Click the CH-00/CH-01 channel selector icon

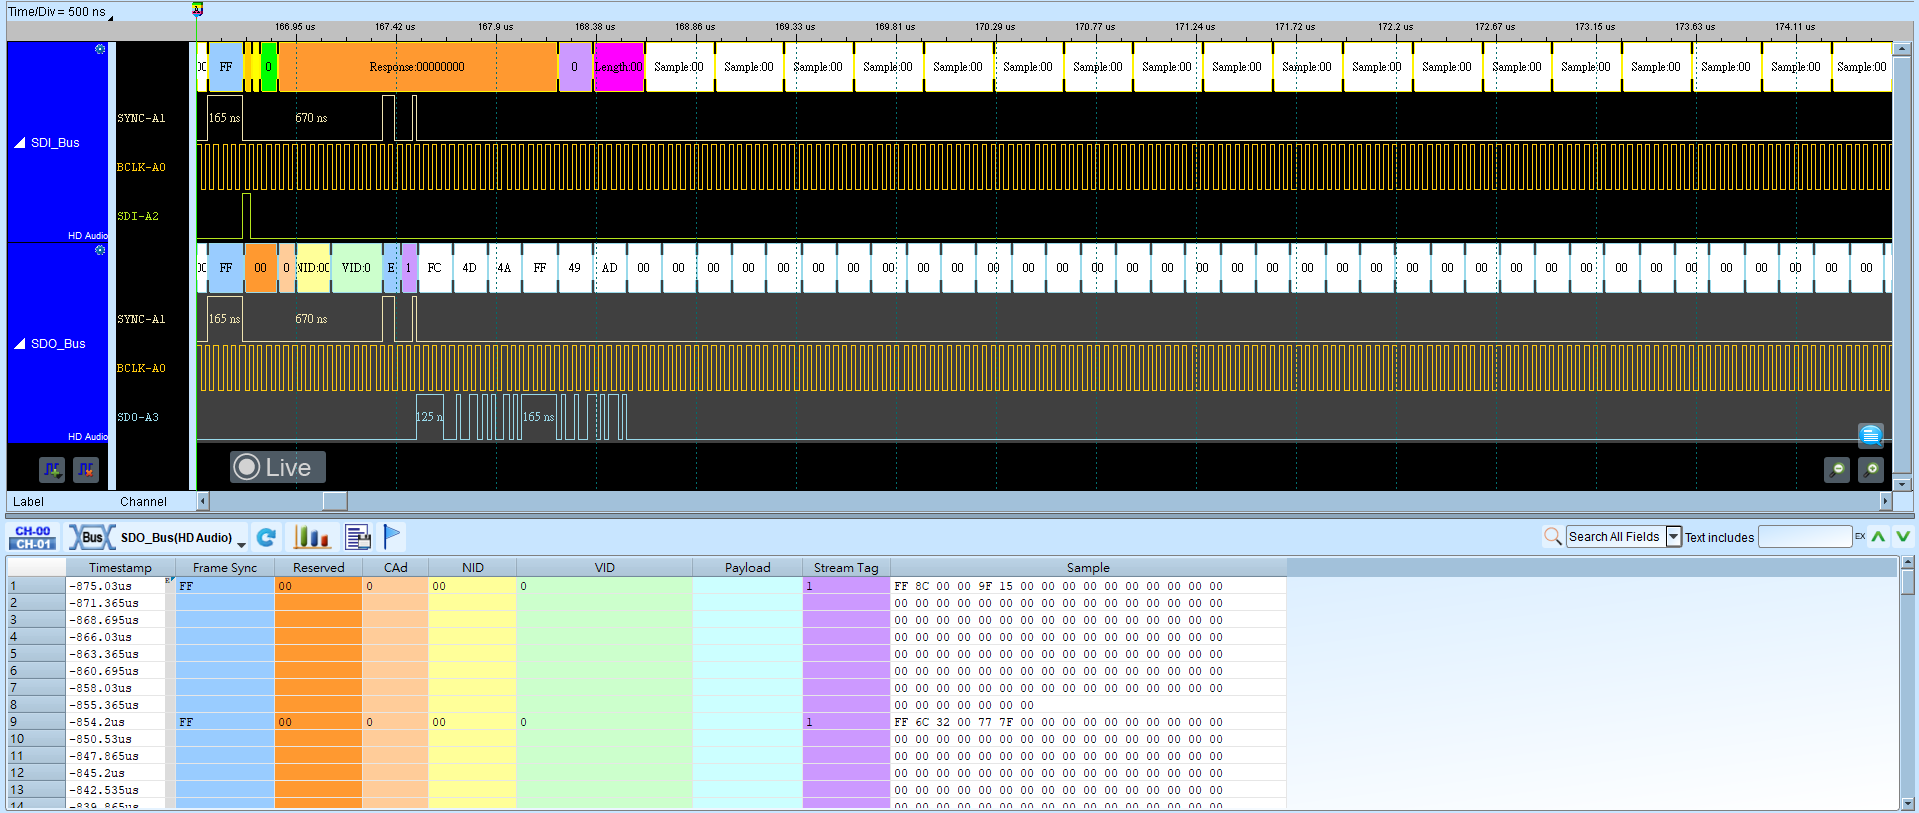33,537
